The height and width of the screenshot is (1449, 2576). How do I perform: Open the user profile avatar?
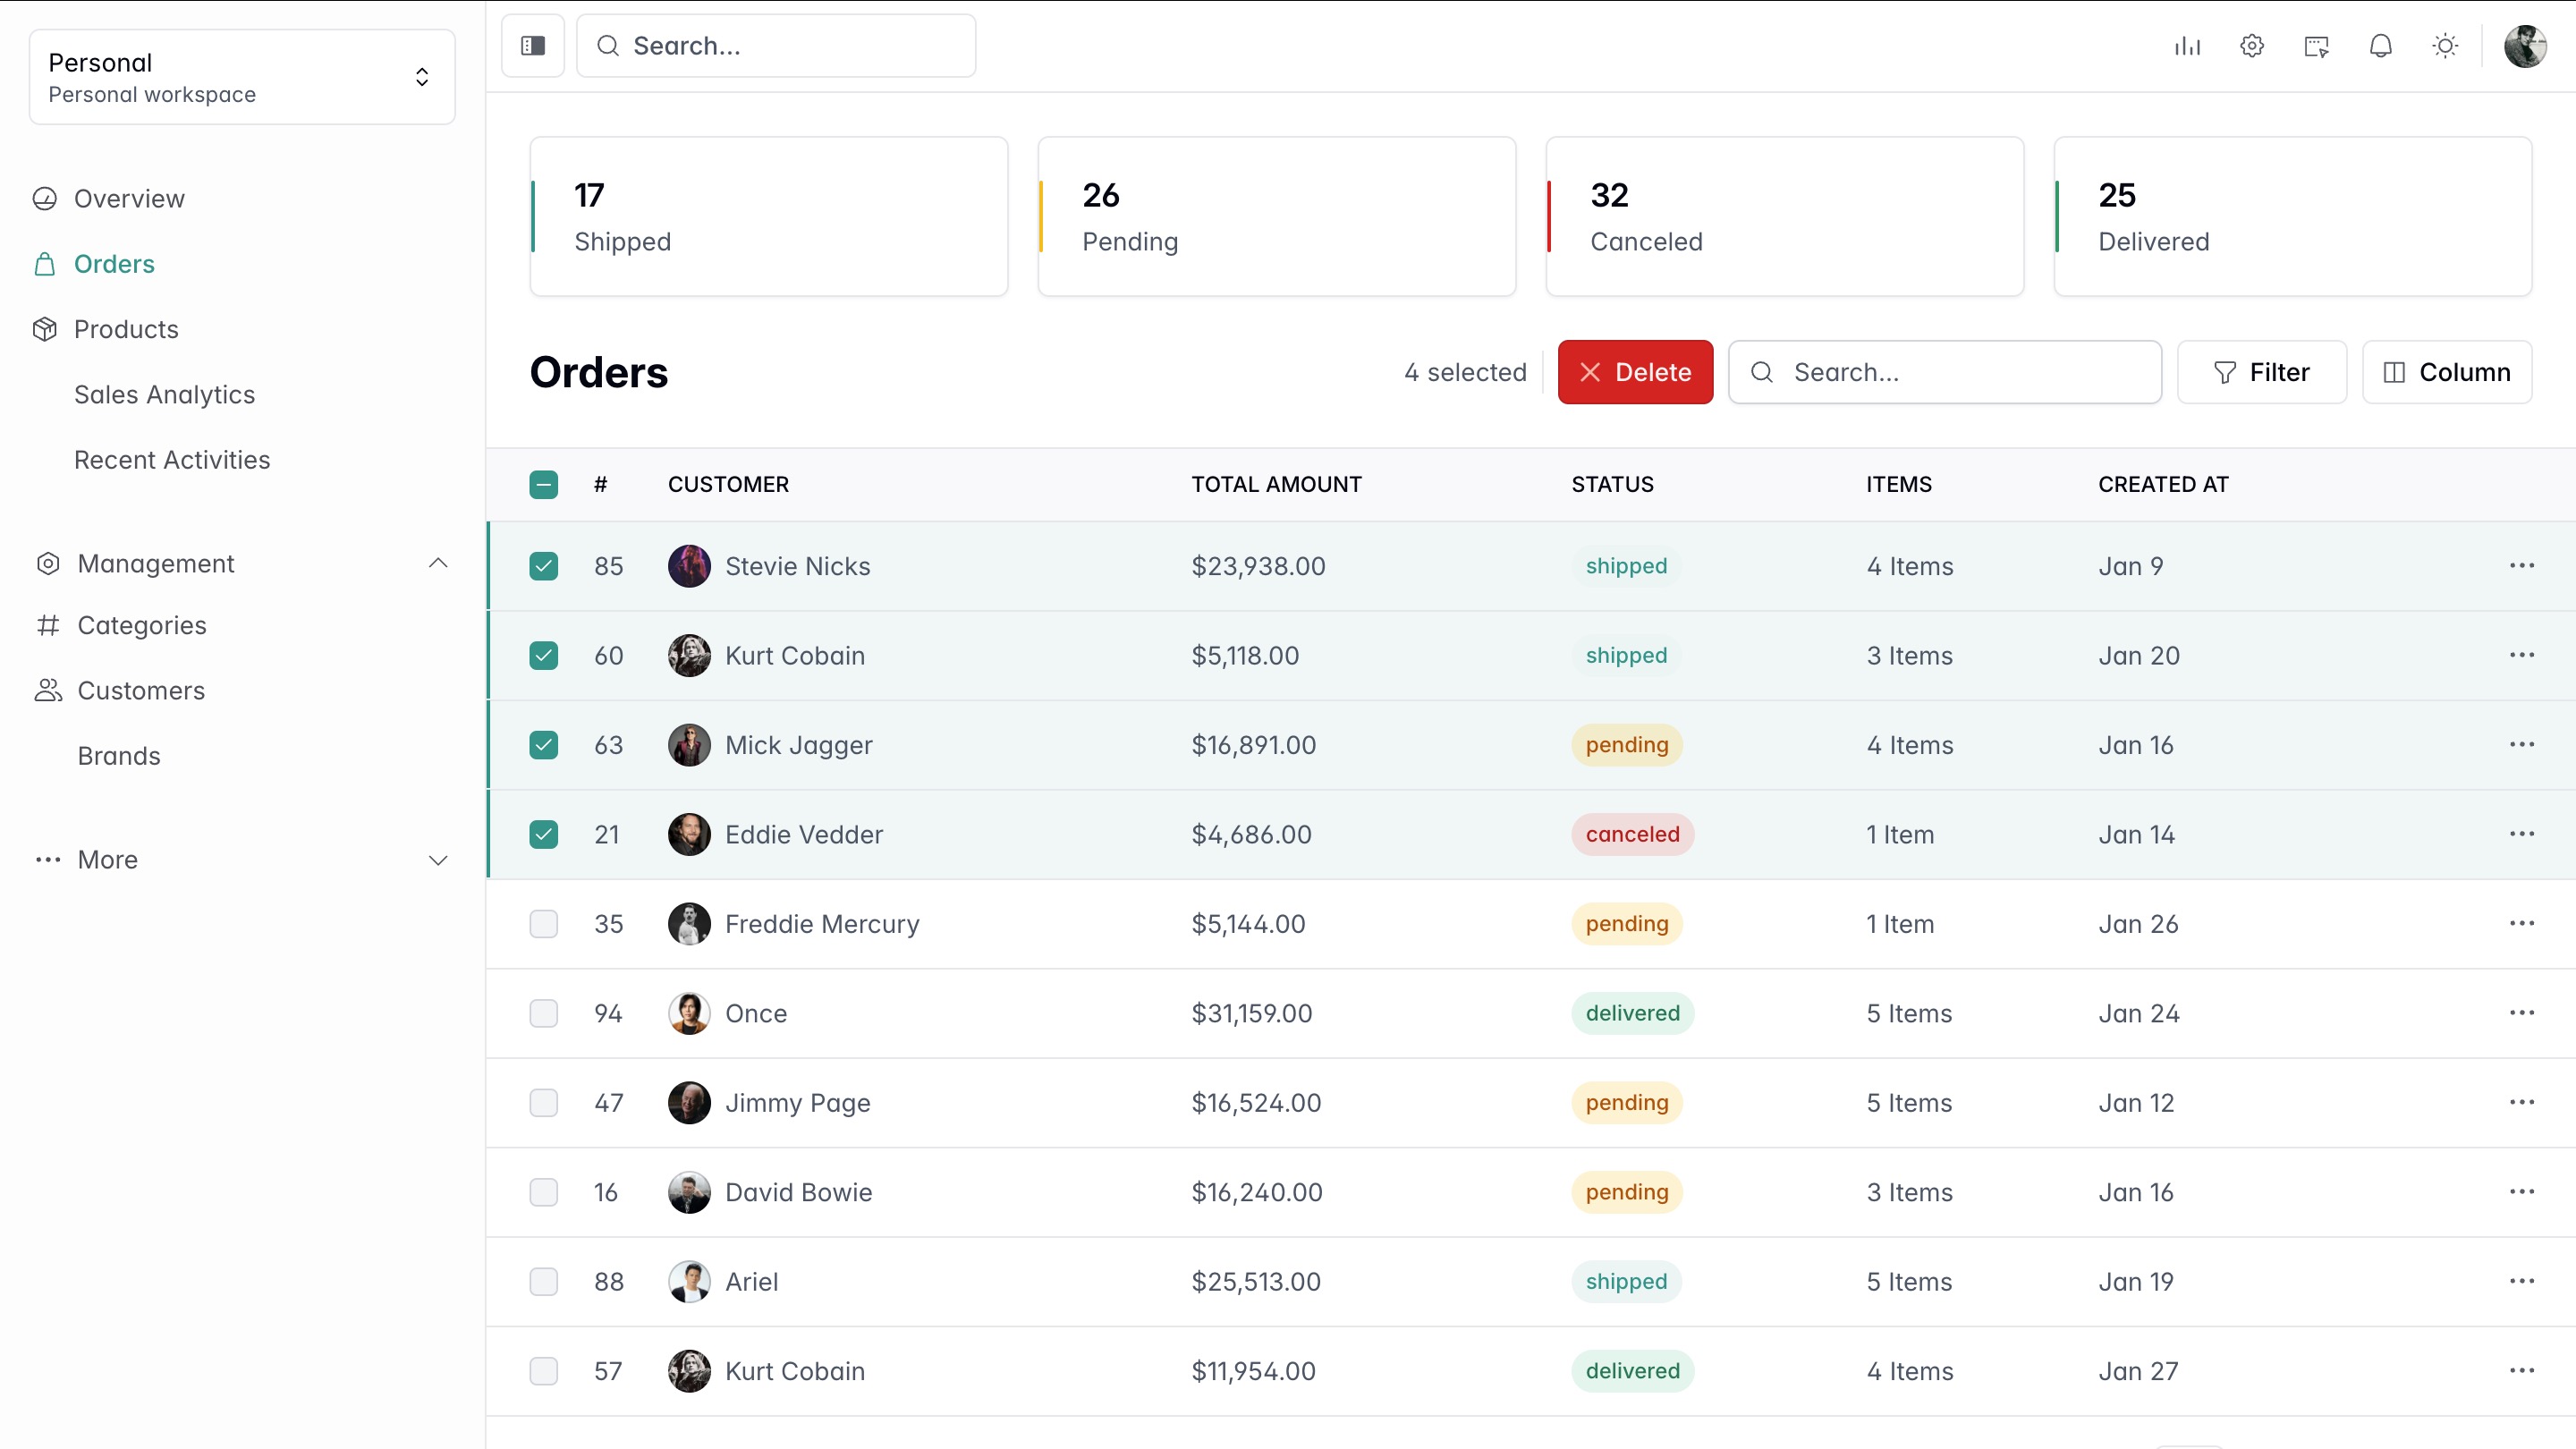tap(2524, 46)
